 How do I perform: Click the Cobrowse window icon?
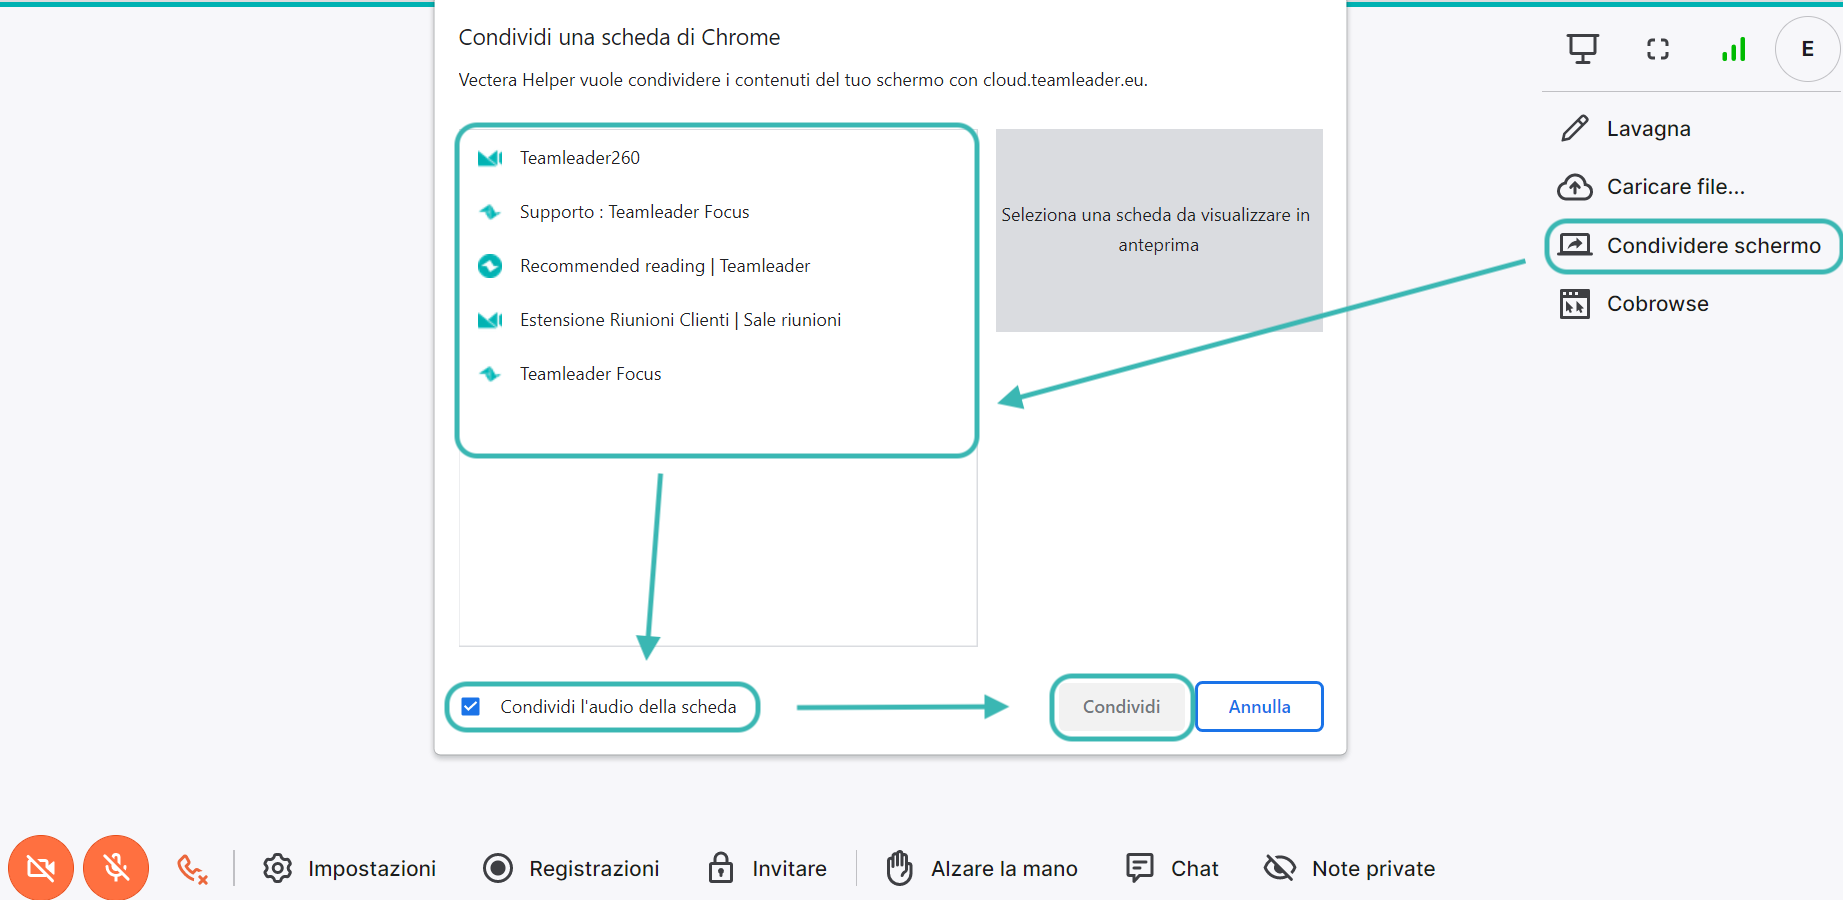[1575, 303]
